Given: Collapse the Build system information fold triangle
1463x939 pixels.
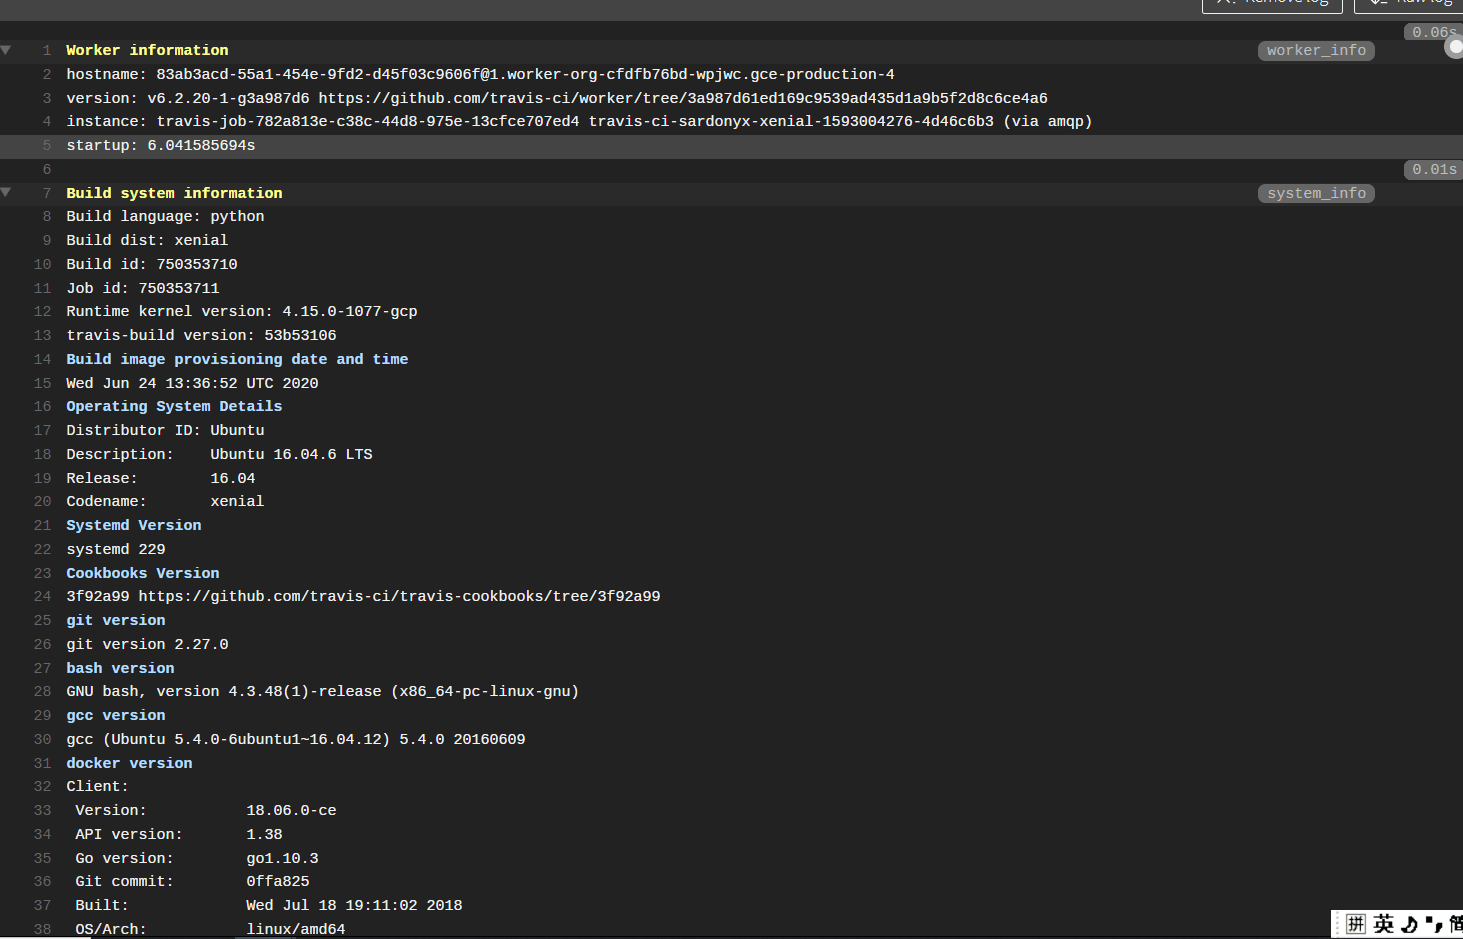Looking at the screenshot, I should [6, 193].
